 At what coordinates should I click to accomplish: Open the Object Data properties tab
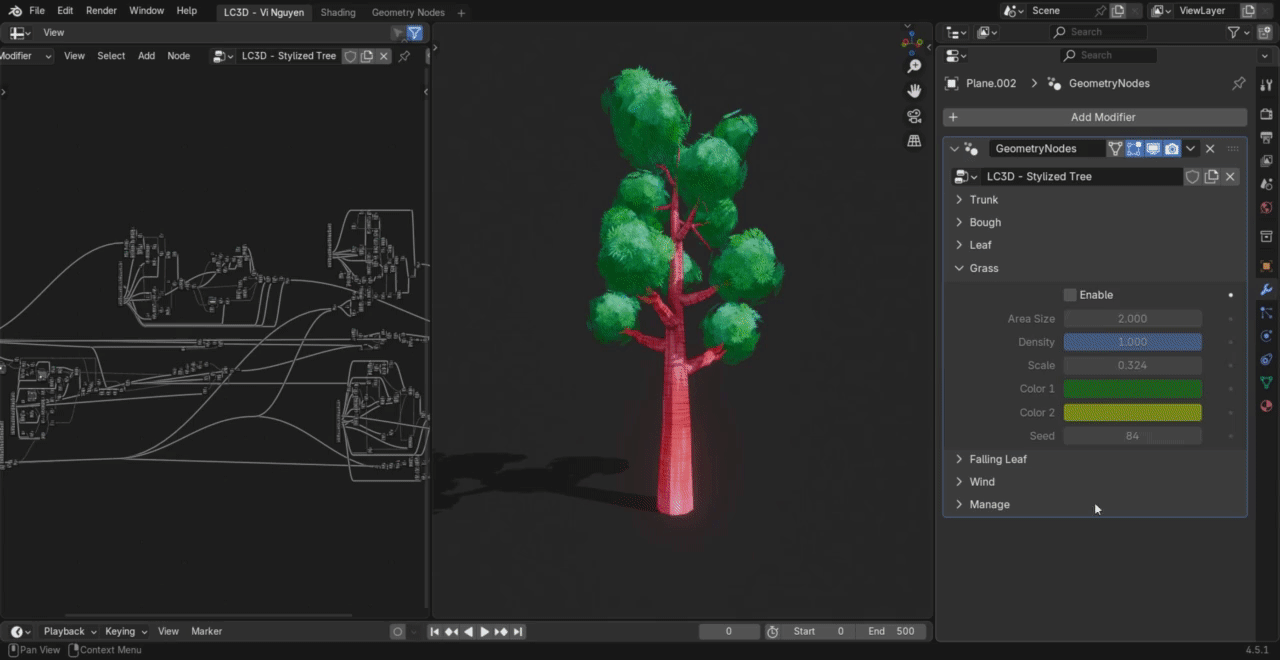pos(1266,382)
